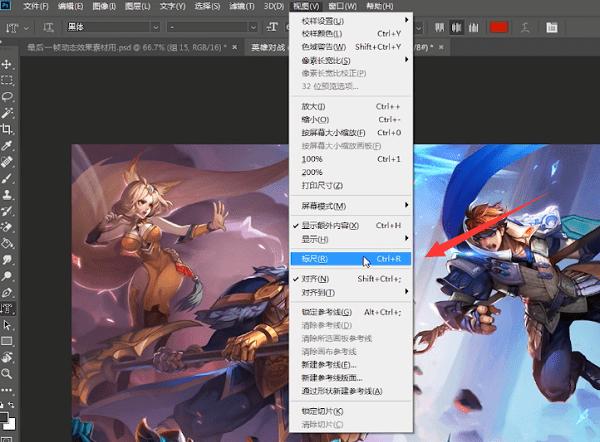The height and width of the screenshot is (442, 600).
Task: Choose 按屏幕大小缩放(F) fit on screen
Action: click(350, 133)
